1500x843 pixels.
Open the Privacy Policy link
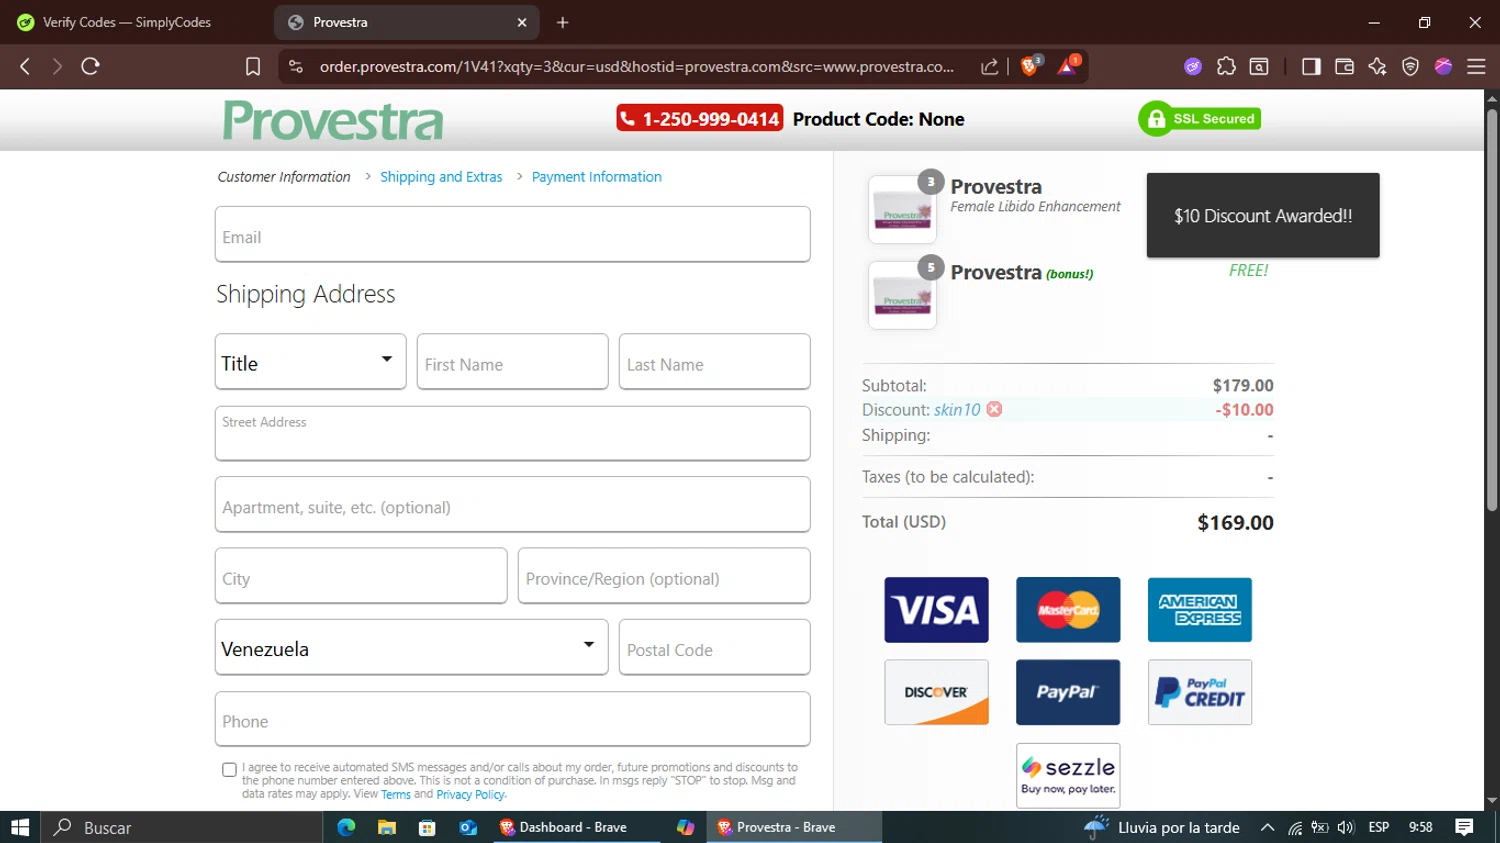[471, 795]
